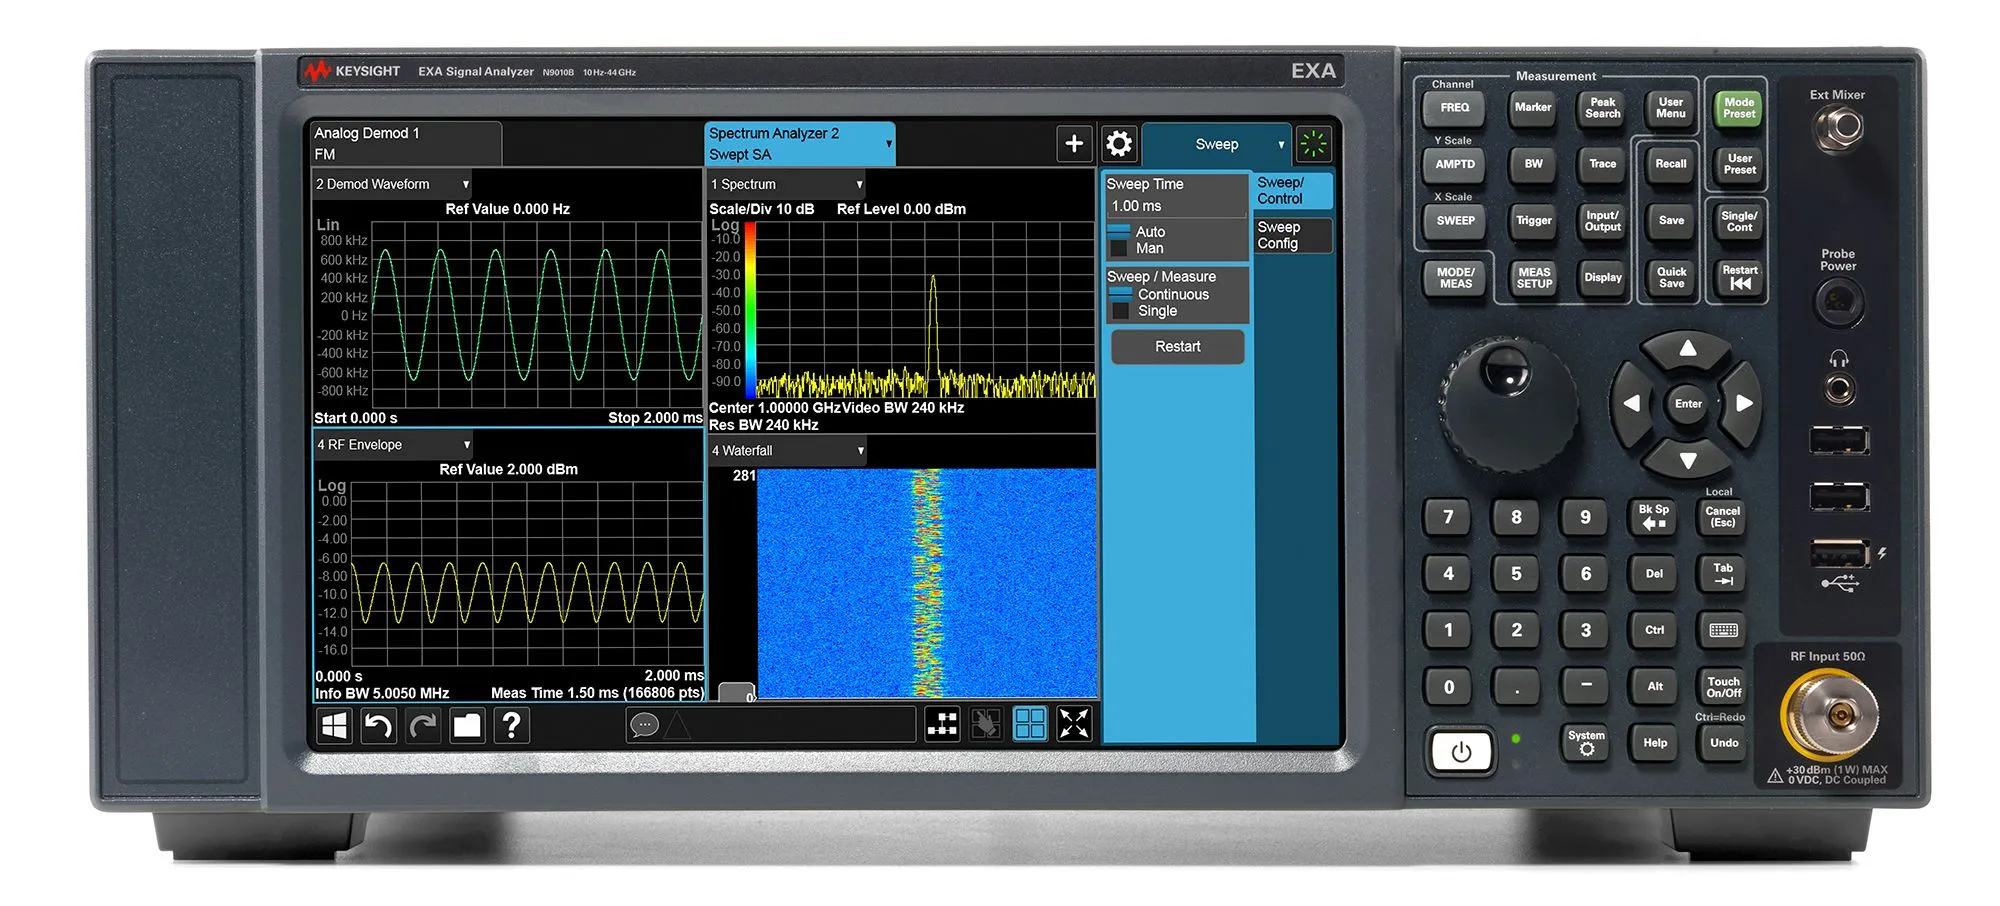Click the Undo arrow icon
2000x906 pixels.
377,727
